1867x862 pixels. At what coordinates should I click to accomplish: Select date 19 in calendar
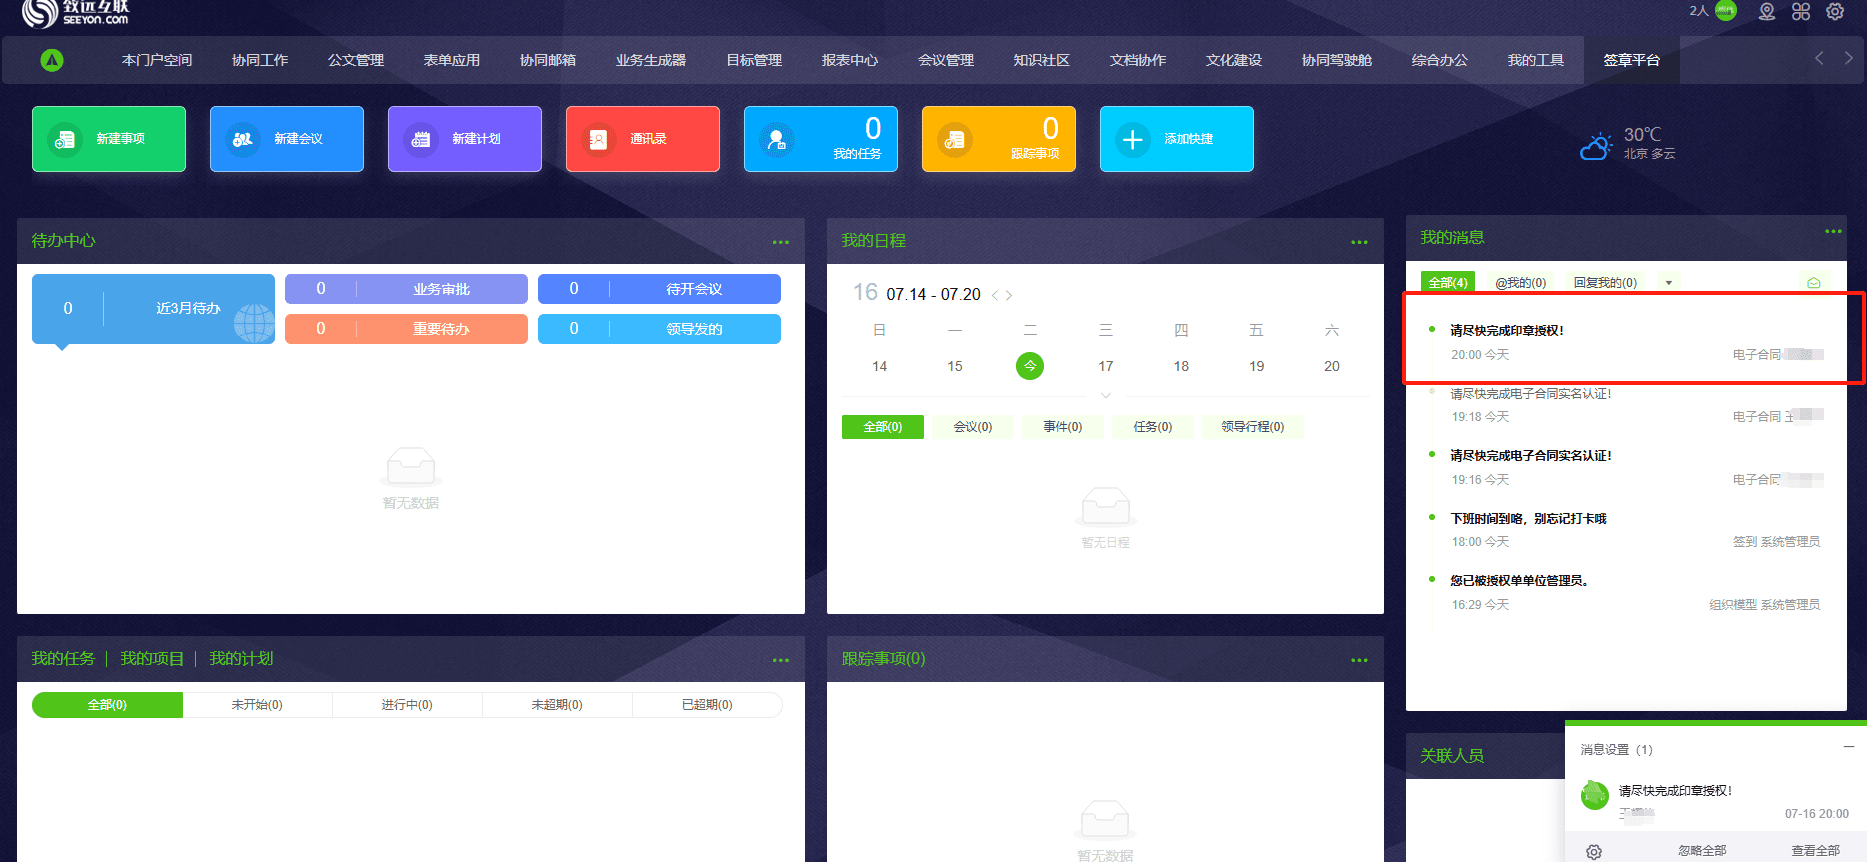click(1257, 366)
